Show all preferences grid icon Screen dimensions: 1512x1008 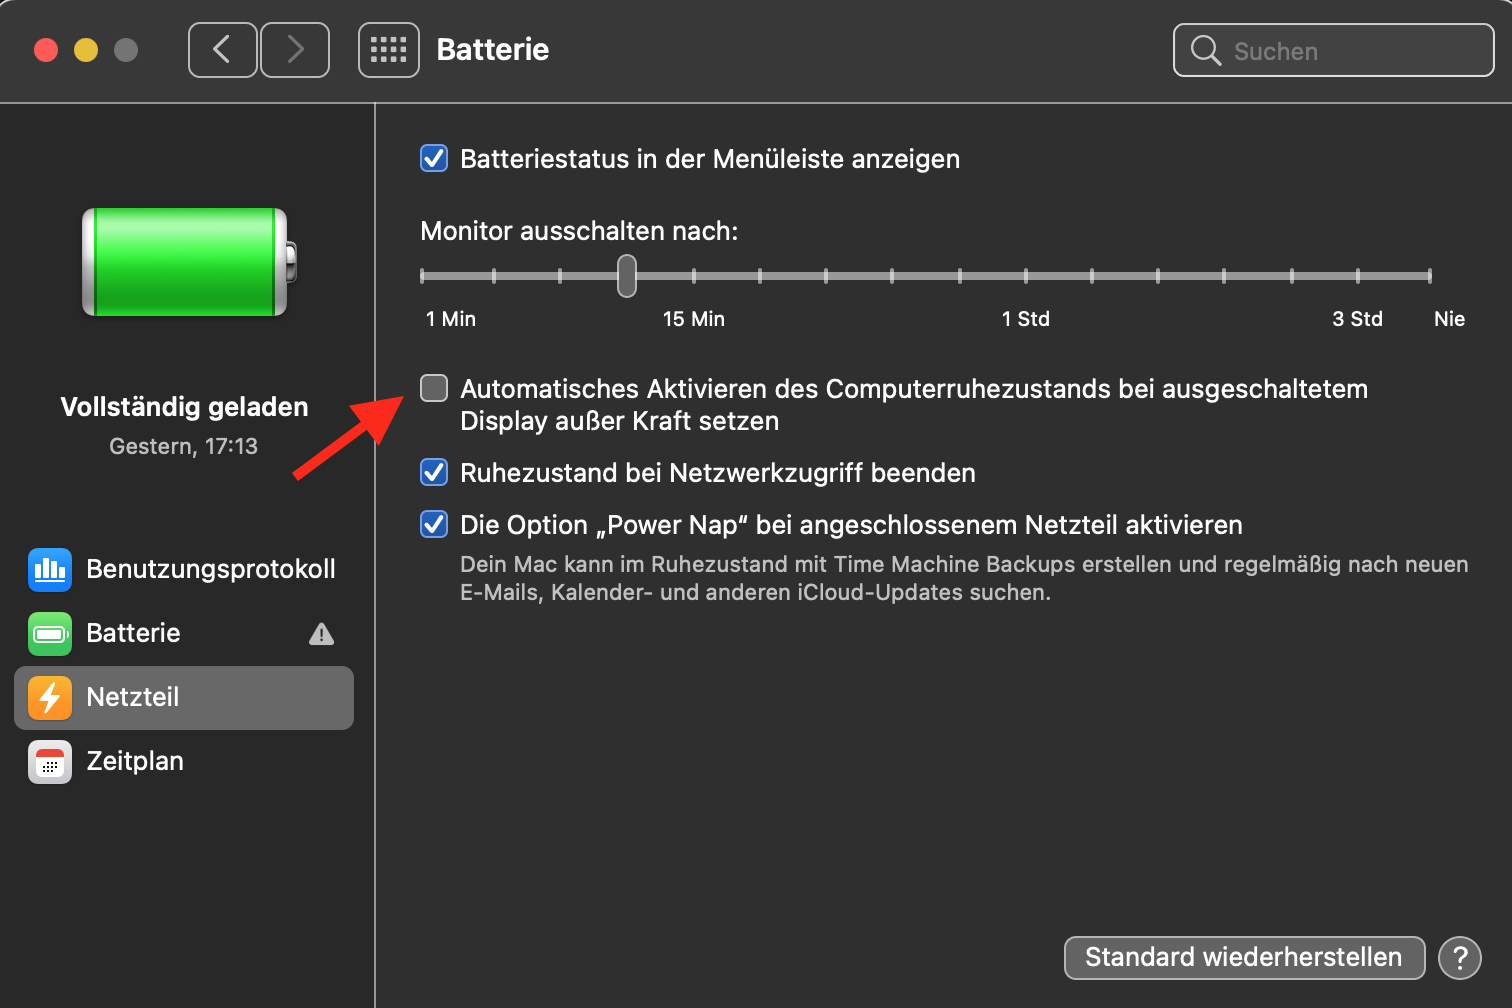(388, 50)
